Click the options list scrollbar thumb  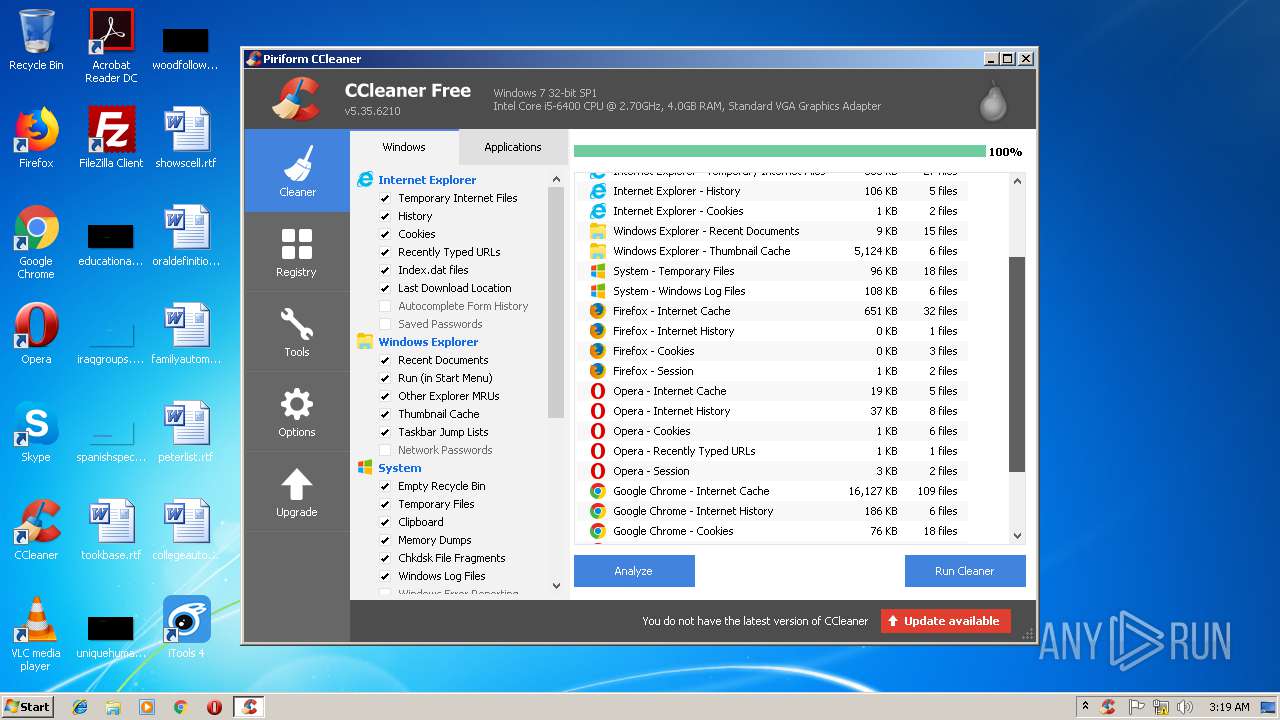point(556,302)
